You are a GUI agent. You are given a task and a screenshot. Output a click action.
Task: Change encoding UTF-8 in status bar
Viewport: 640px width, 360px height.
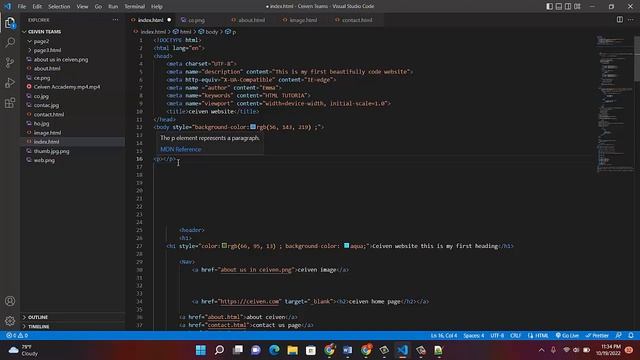point(497,336)
